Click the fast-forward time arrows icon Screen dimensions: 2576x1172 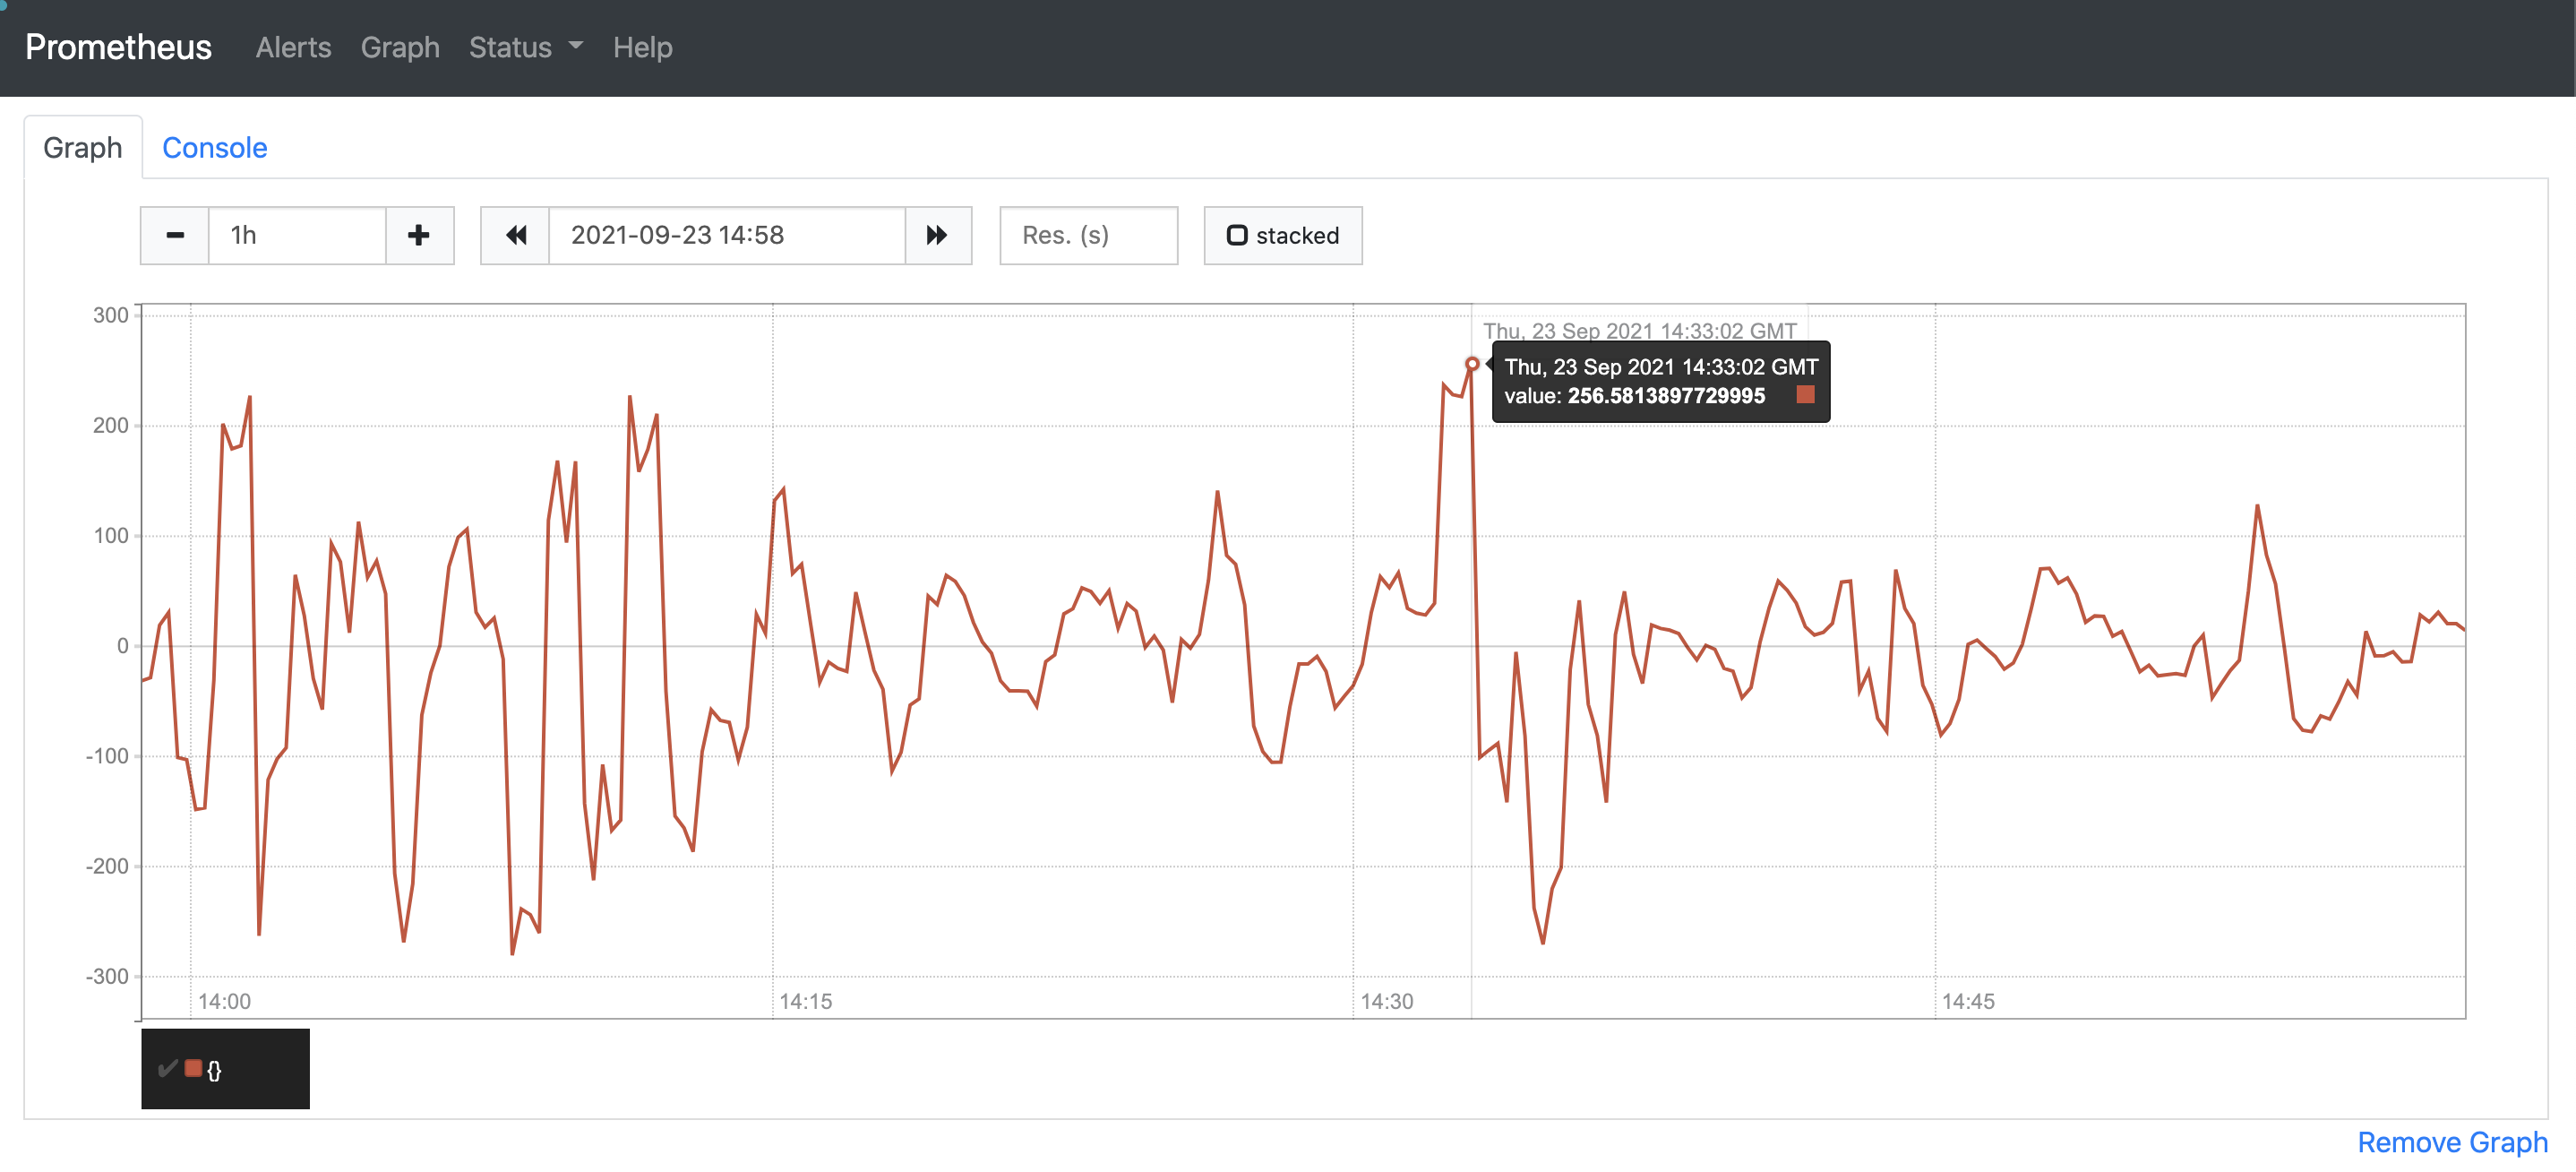click(937, 236)
